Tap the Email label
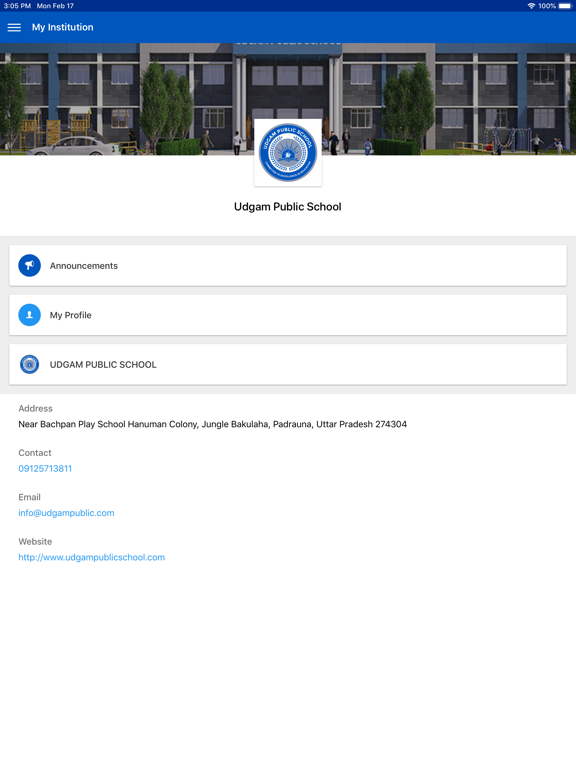 [29, 497]
